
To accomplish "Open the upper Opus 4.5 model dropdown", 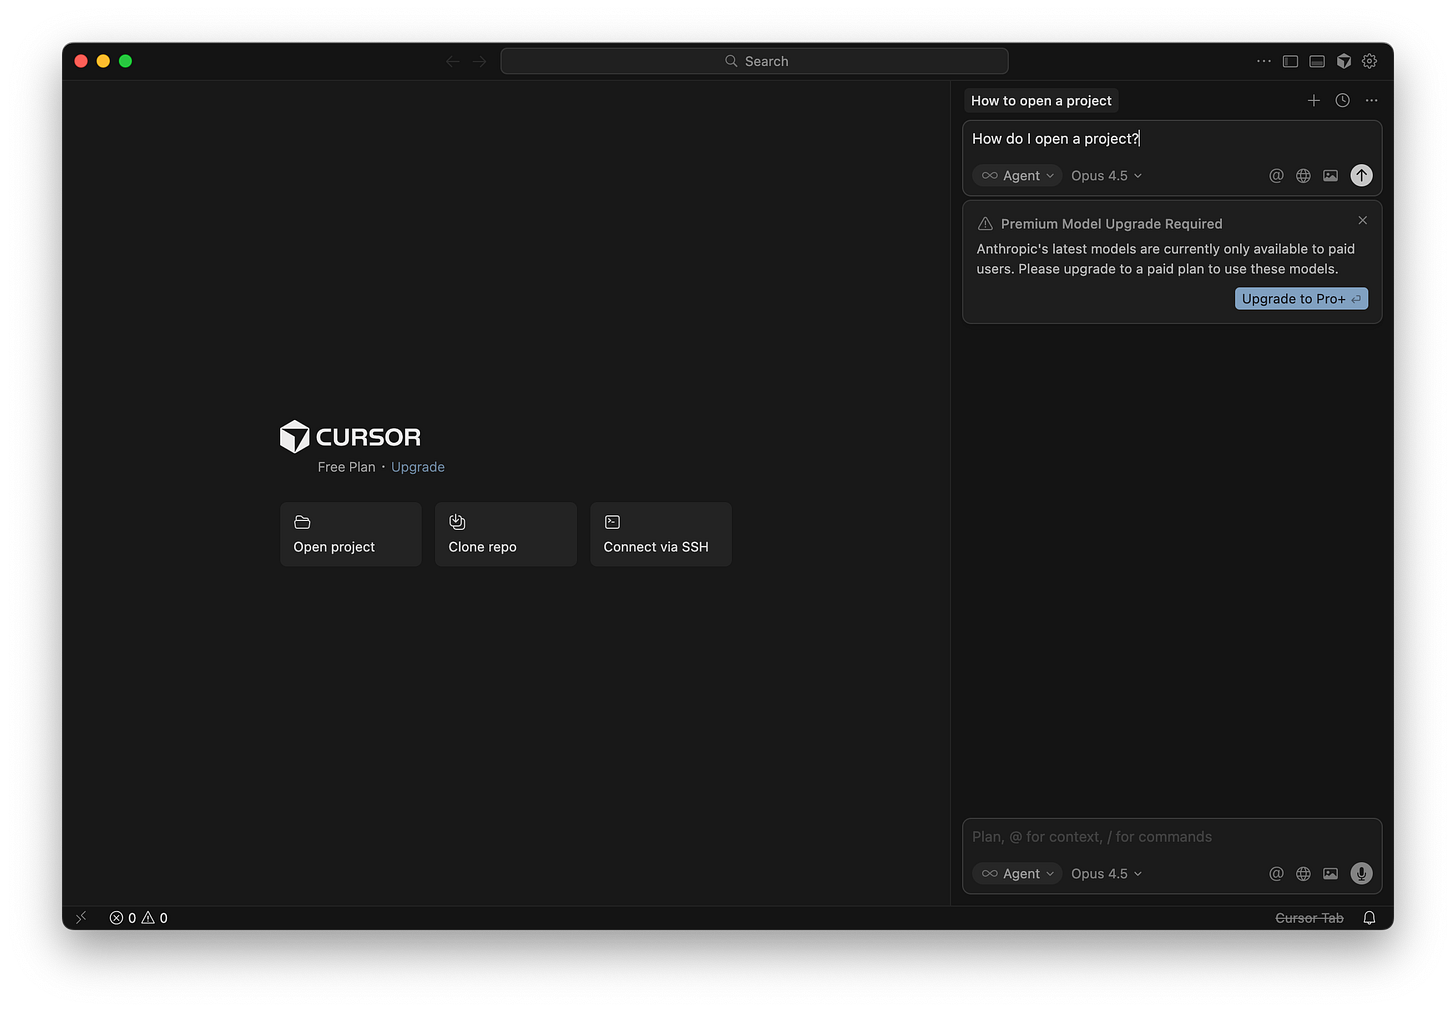I will 1106,175.
